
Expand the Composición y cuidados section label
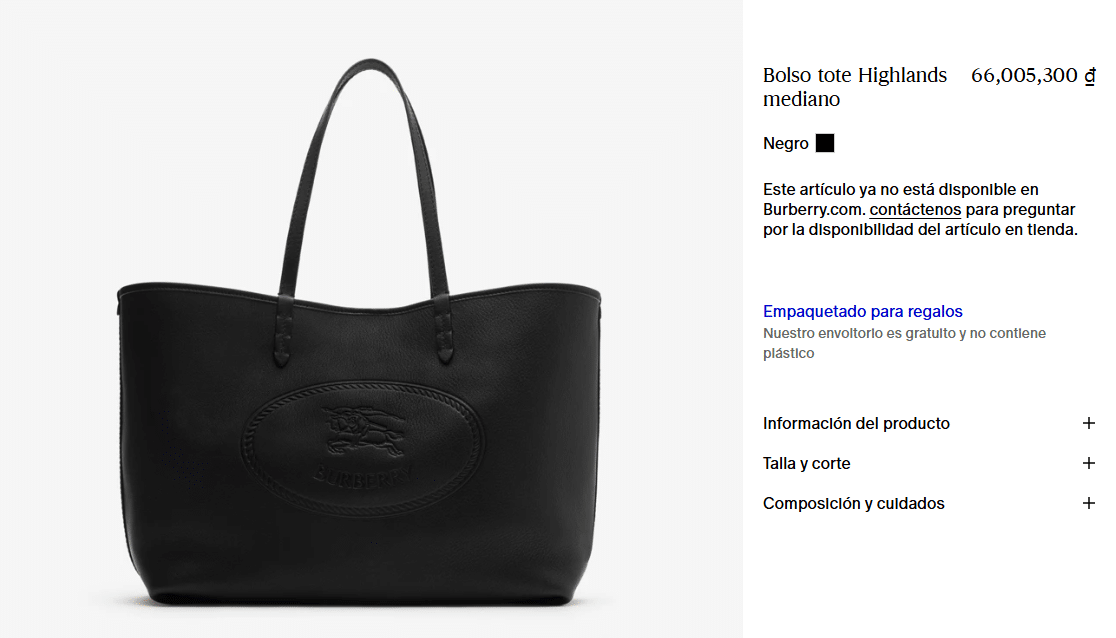[853, 503]
